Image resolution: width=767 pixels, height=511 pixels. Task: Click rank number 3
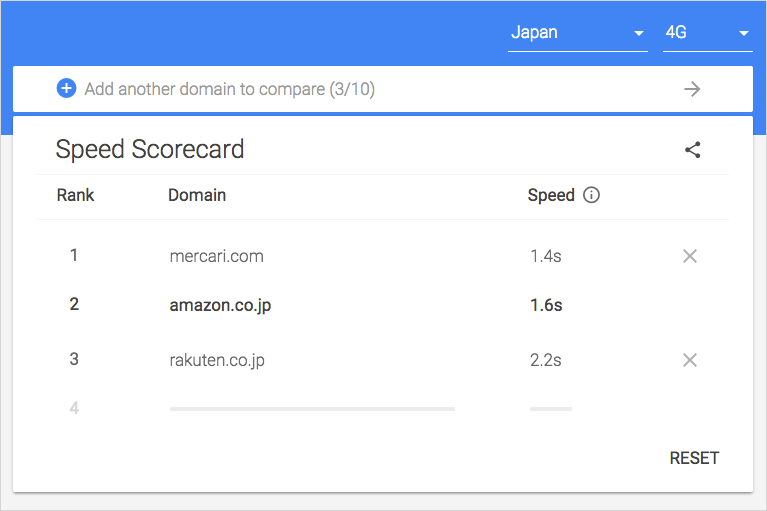pos(74,359)
